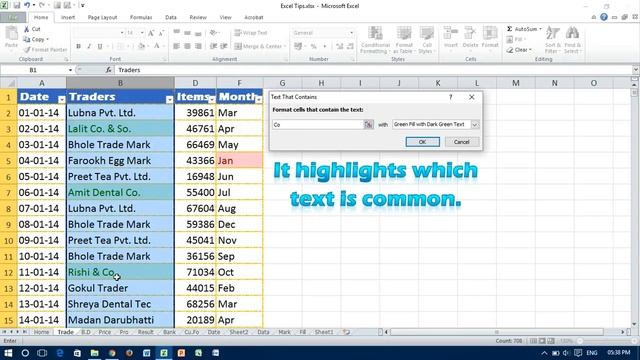This screenshot has height=360, width=640.
Task: Switch to the Review tab
Action: [x=198, y=17]
